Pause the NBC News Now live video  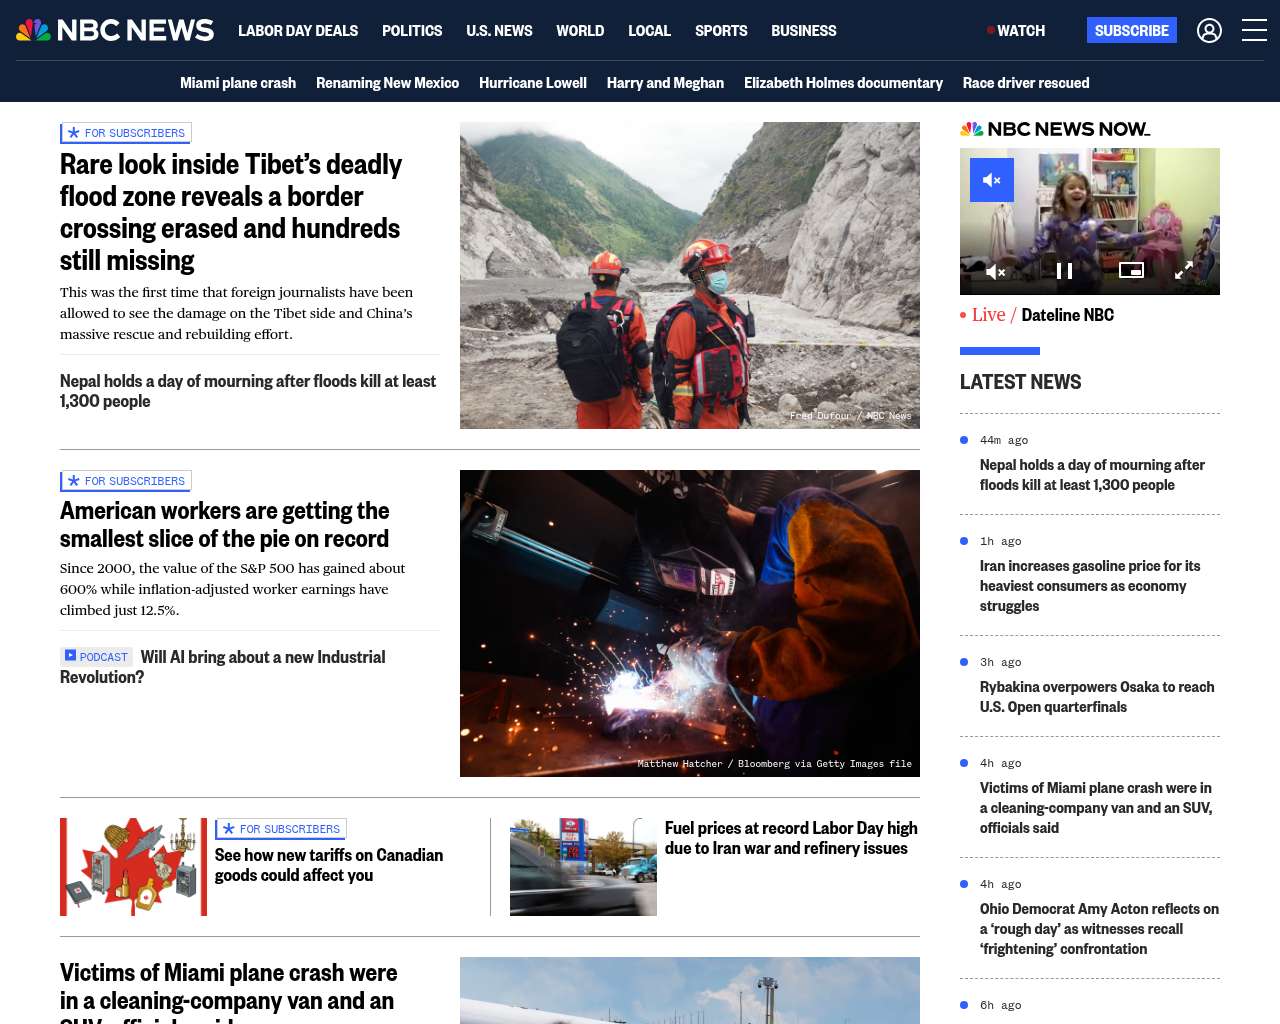coord(1064,271)
